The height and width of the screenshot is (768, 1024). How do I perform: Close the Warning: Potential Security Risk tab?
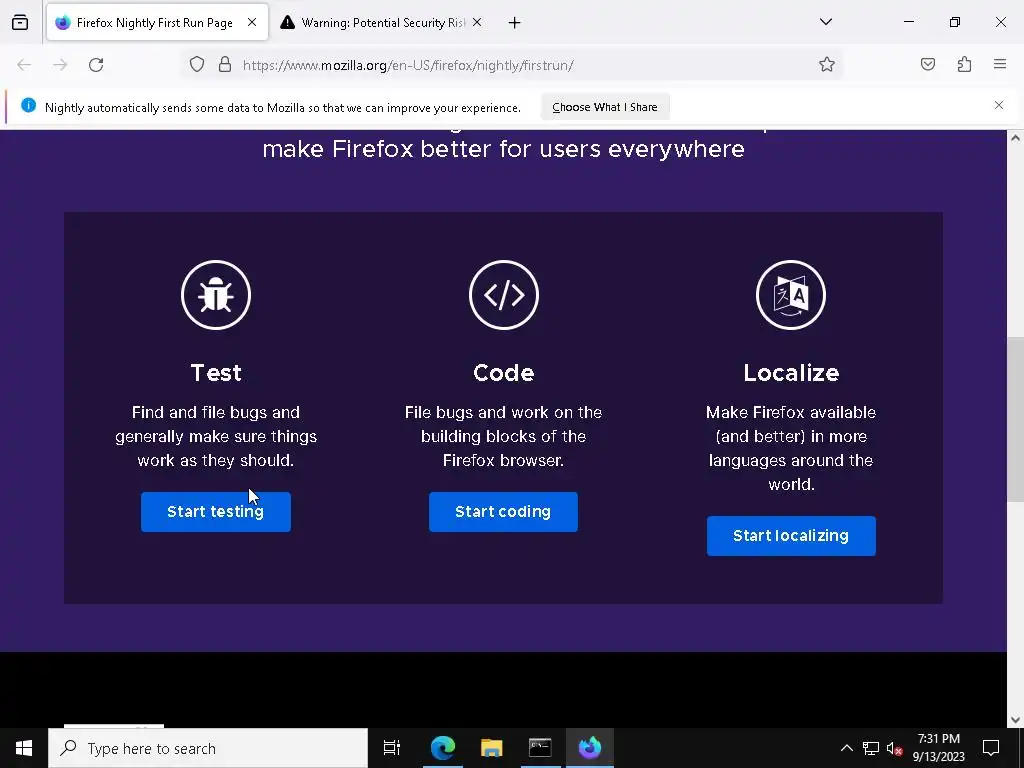[x=477, y=23]
